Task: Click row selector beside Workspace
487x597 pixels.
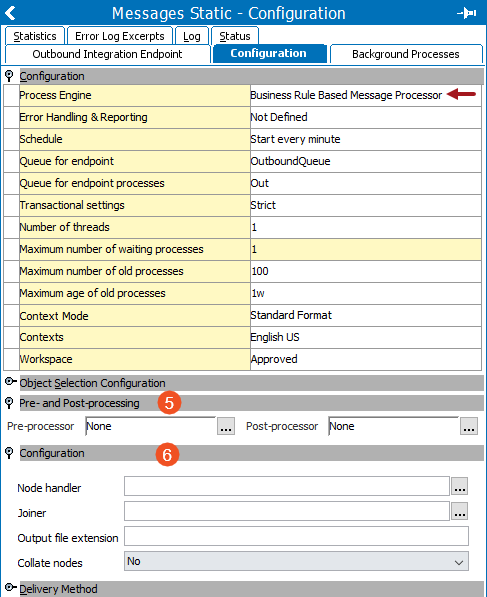Action: 11,359
